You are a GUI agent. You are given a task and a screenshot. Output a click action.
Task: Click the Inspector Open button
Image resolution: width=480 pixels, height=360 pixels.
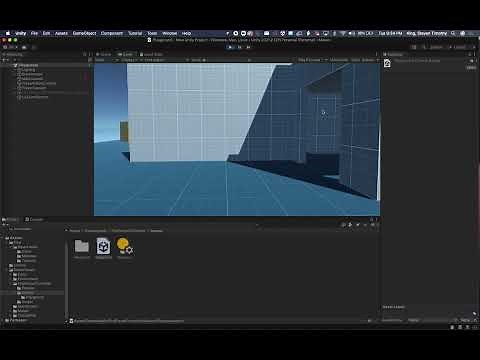471,68
